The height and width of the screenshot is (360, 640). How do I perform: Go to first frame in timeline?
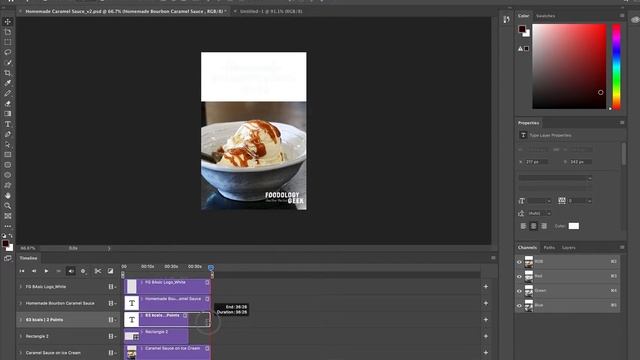(x=22, y=271)
